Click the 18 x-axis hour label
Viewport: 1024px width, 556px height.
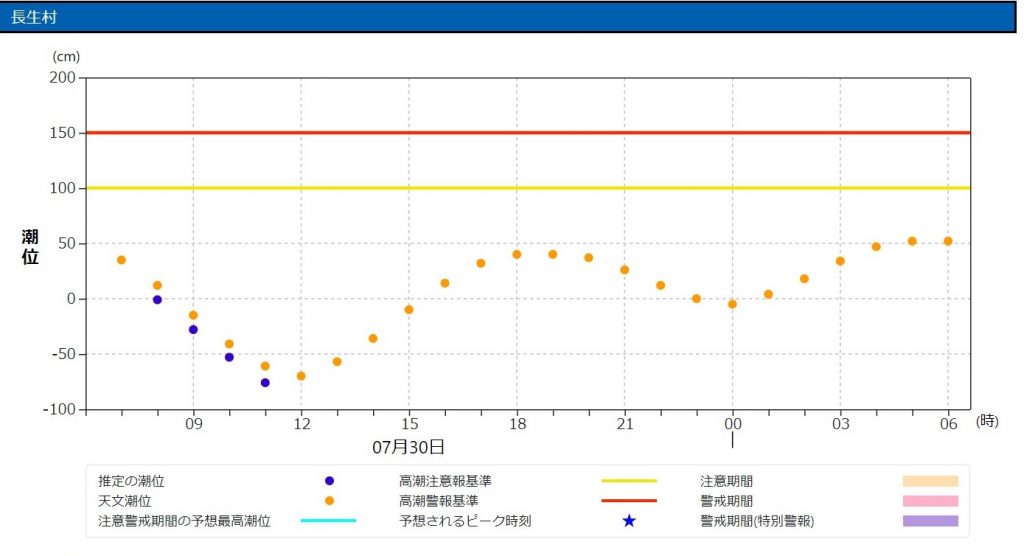(x=517, y=424)
